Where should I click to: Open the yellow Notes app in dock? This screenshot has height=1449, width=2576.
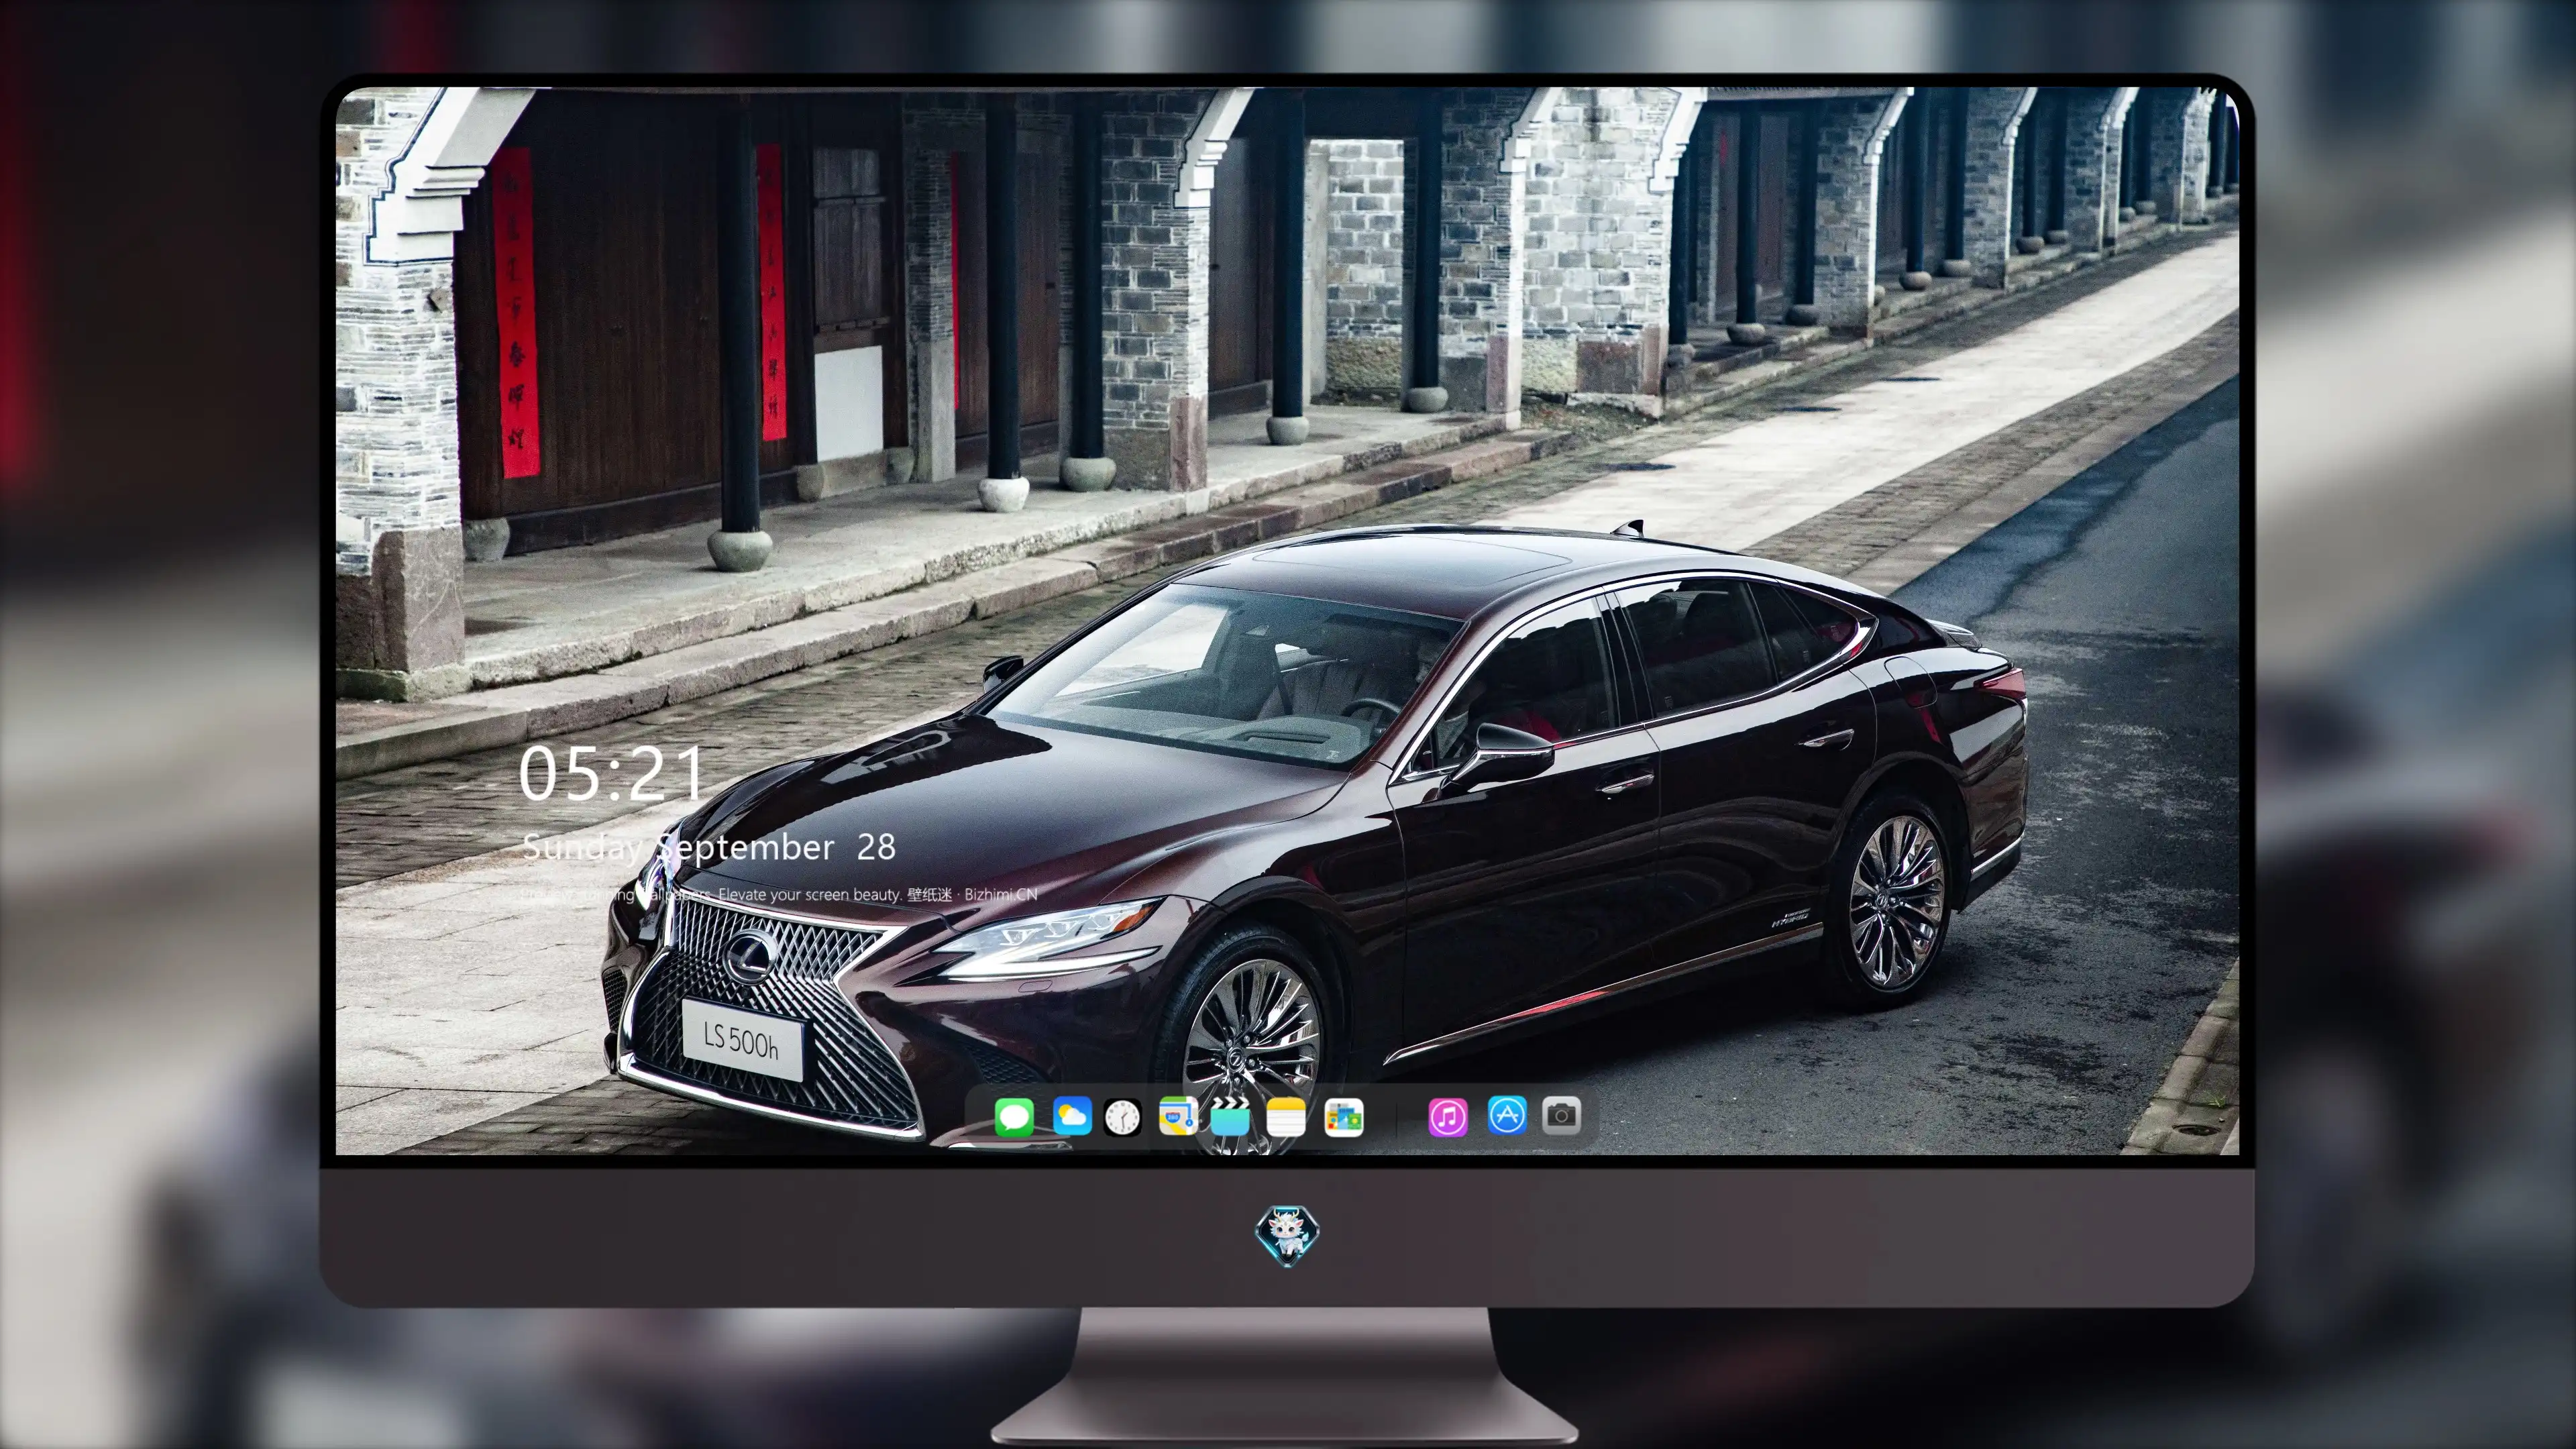(x=1286, y=1117)
